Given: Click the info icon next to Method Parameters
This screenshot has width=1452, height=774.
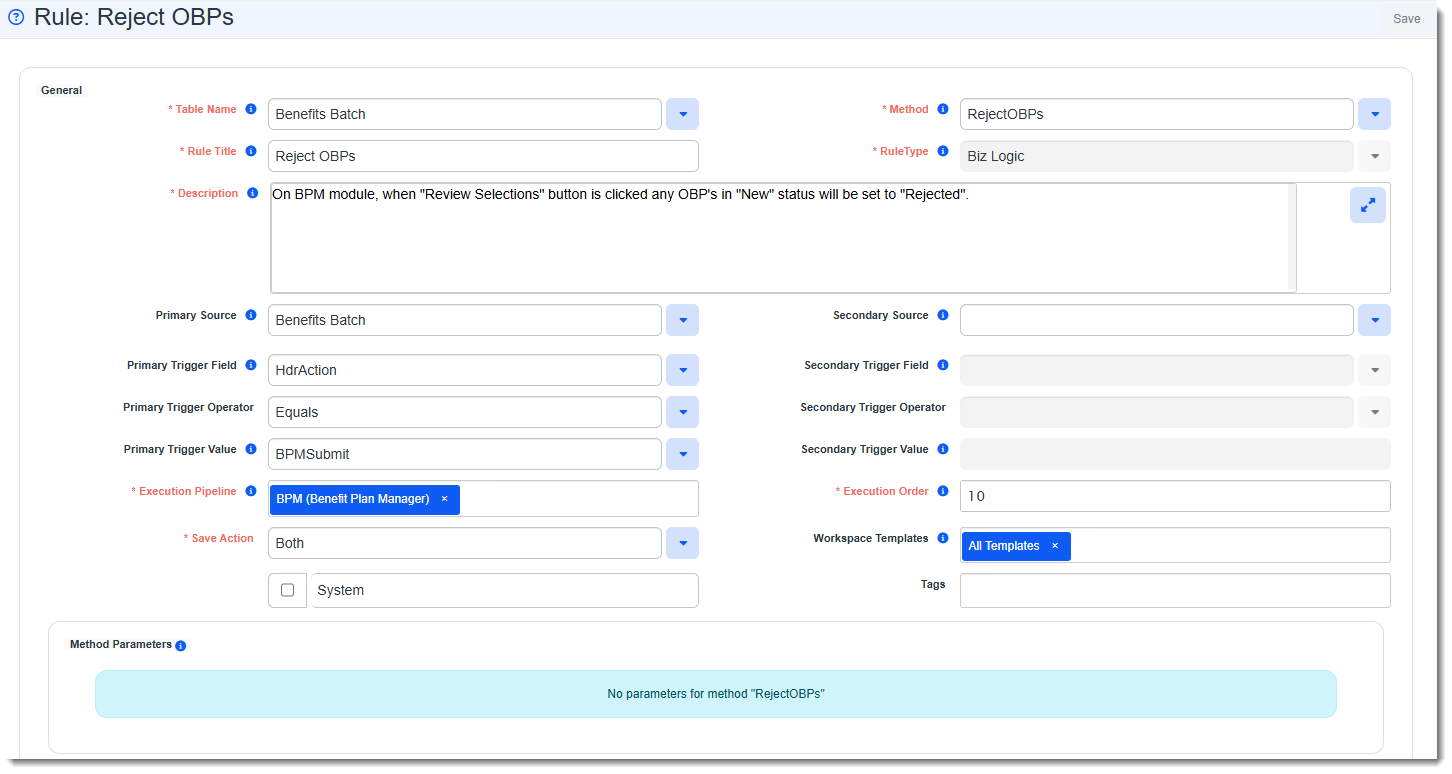Looking at the screenshot, I should 181,646.
